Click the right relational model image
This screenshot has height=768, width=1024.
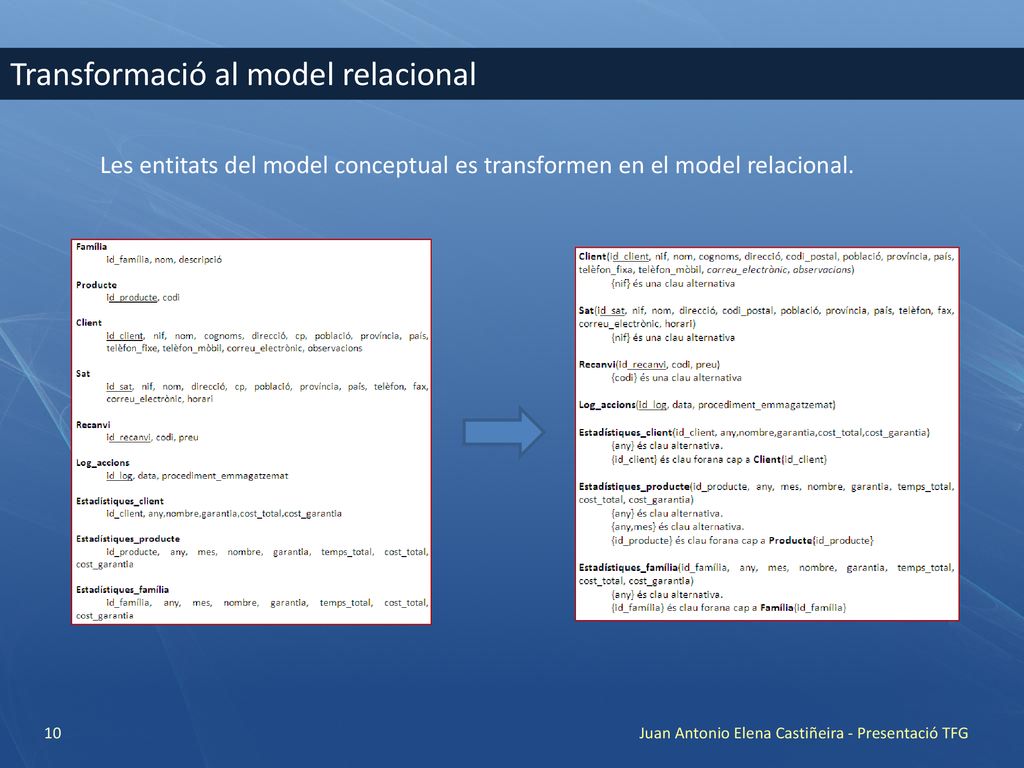coord(767,434)
